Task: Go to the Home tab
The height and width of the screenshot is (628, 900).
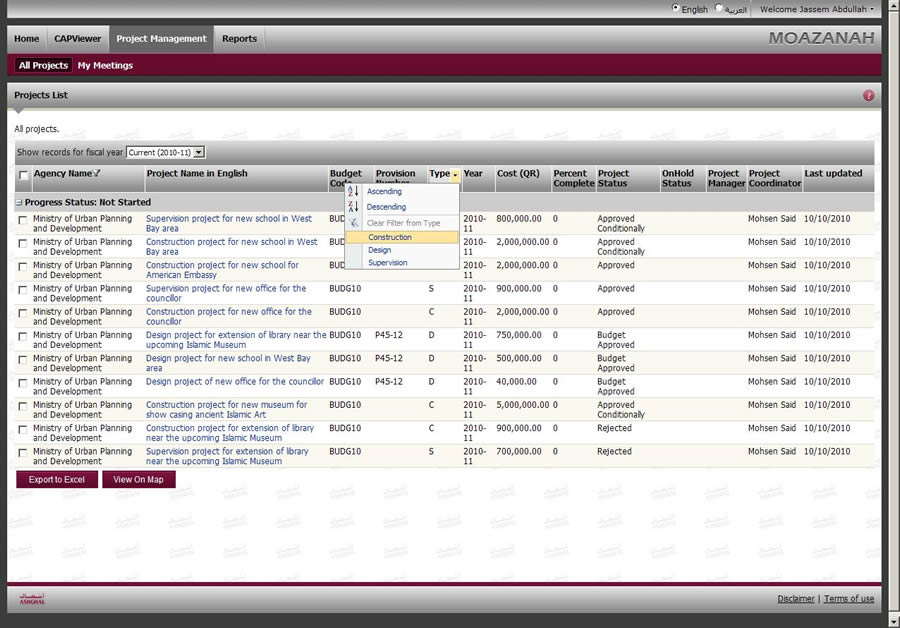Action: tap(26, 38)
